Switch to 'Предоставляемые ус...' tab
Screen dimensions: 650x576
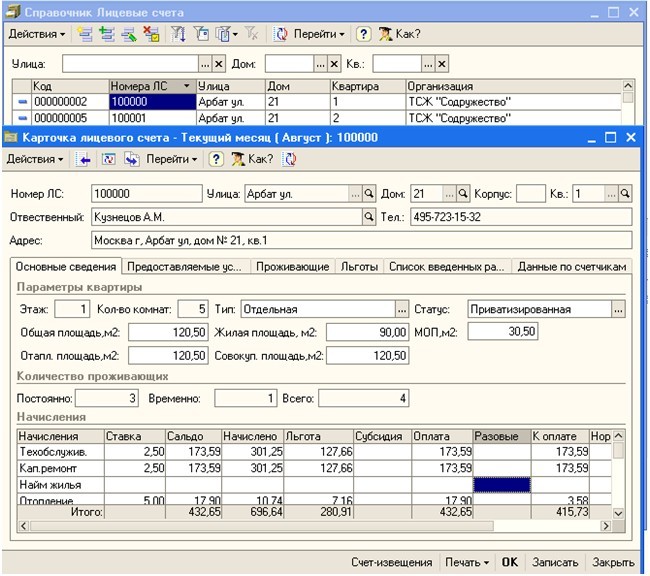[x=184, y=267]
